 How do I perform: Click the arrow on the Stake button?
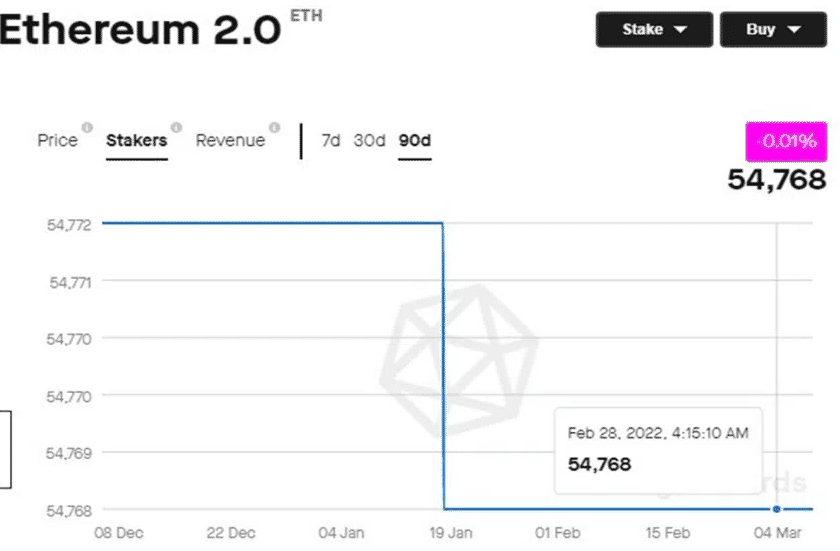[x=681, y=30]
